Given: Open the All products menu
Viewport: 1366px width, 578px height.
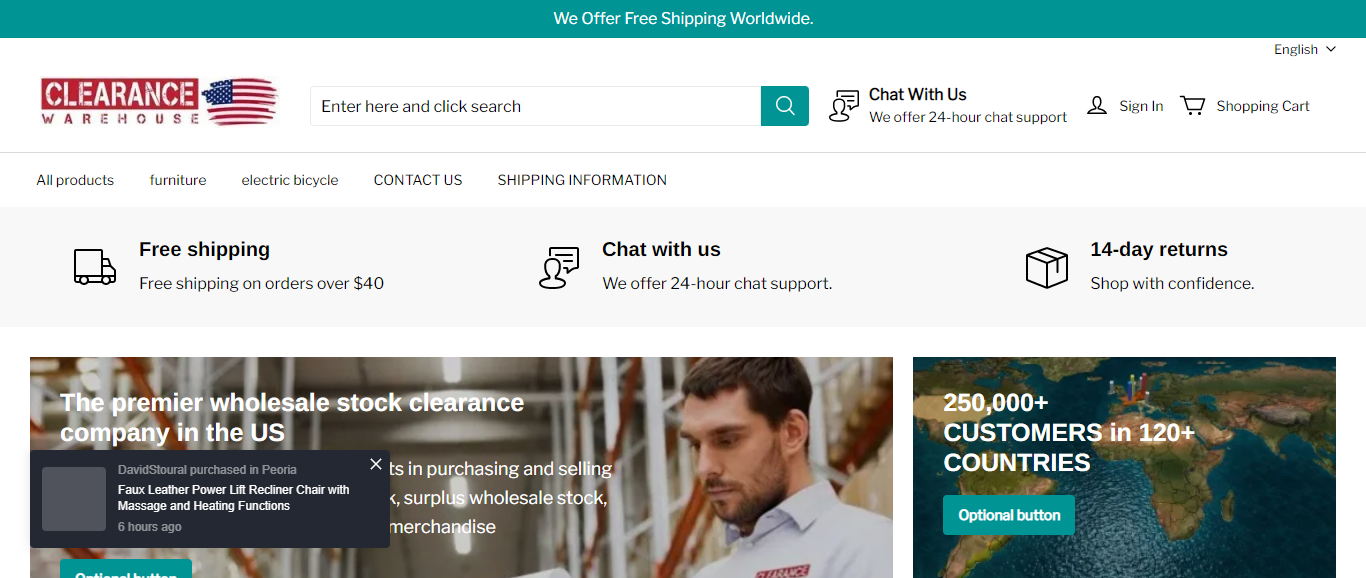Looking at the screenshot, I should 75,180.
